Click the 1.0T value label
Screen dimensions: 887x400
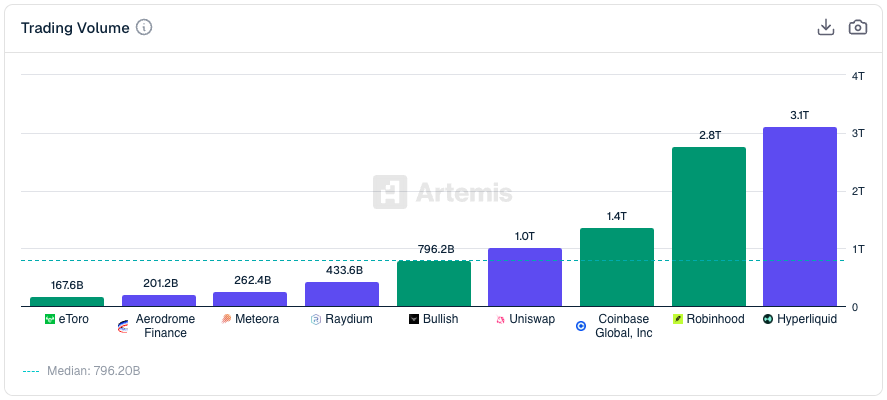(x=525, y=236)
